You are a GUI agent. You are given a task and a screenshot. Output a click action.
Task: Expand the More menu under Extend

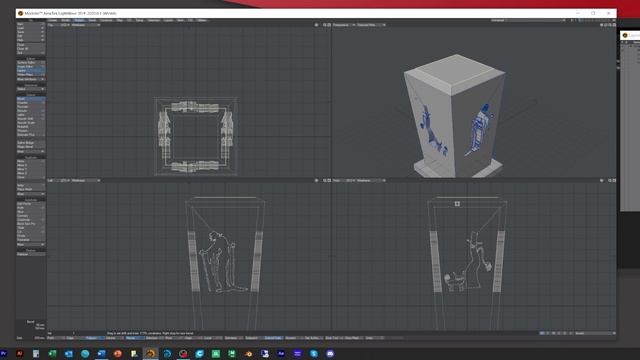[31, 151]
